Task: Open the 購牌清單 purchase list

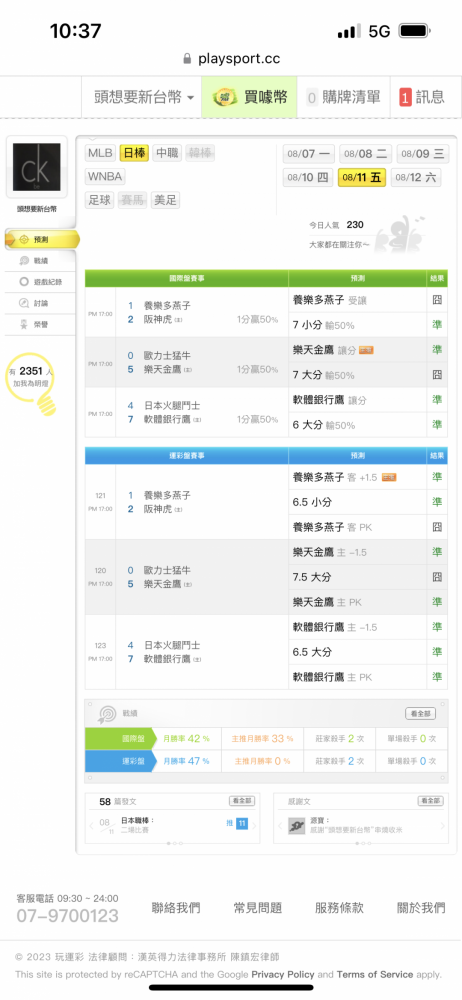Action: [343, 97]
